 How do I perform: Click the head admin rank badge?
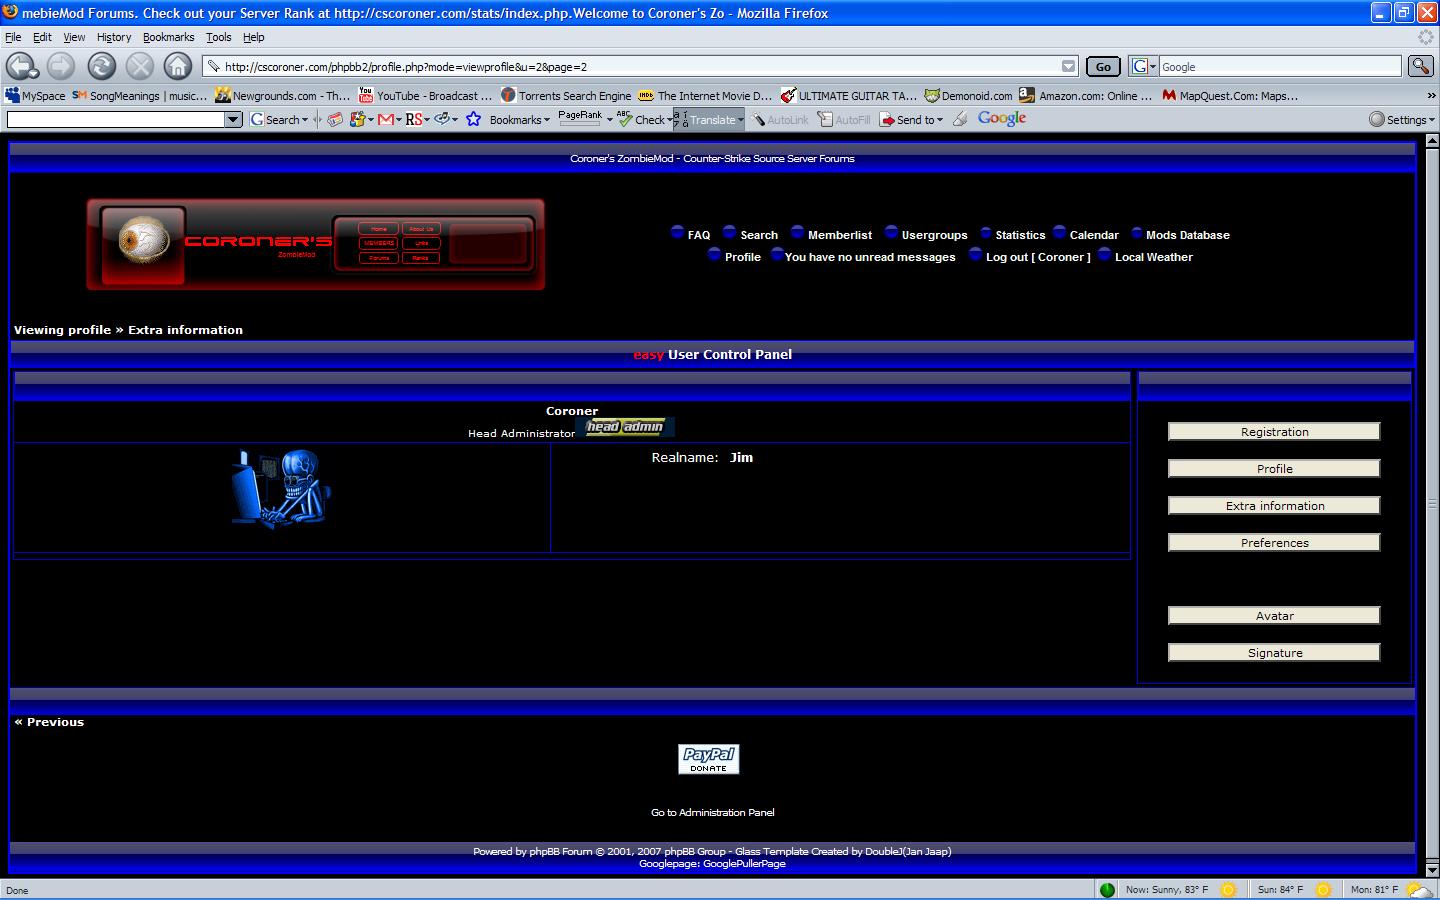(x=625, y=428)
